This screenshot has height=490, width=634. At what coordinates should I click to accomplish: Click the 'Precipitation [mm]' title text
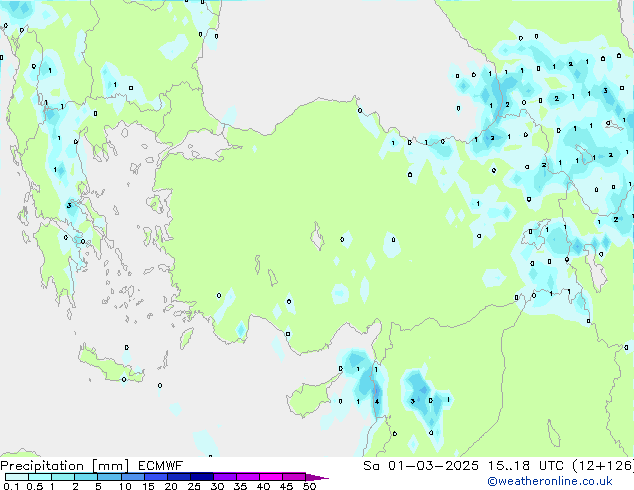64,466
